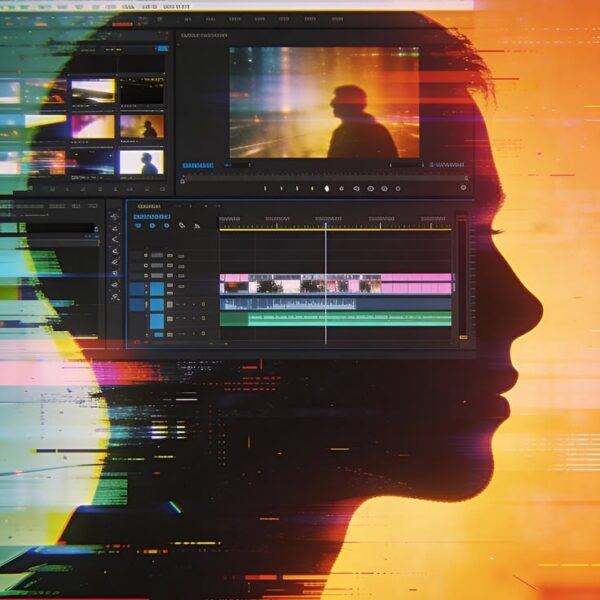Toggle the bright blue track button beside the green clip

click(x=157, y=321)
